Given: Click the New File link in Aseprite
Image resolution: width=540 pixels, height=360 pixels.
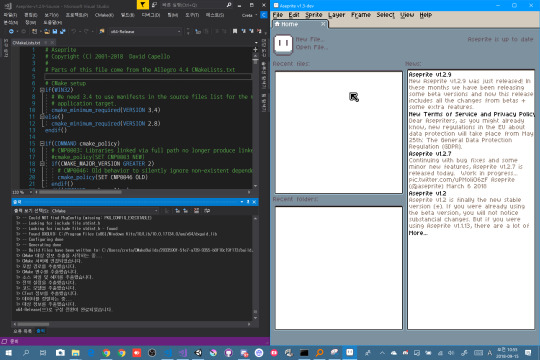Looking at the screenshot, I should tap(309, 39).
